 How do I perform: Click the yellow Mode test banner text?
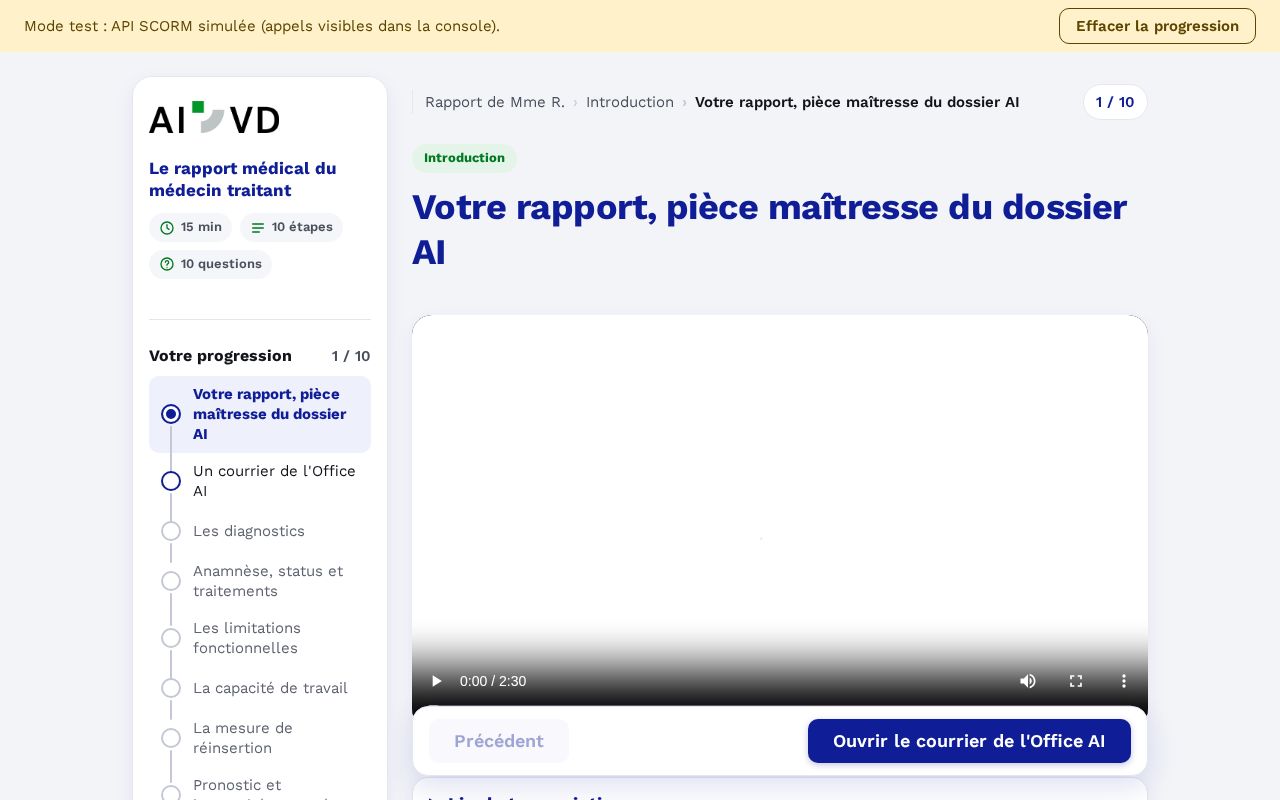pyautogui.click(x=262, y=26)
